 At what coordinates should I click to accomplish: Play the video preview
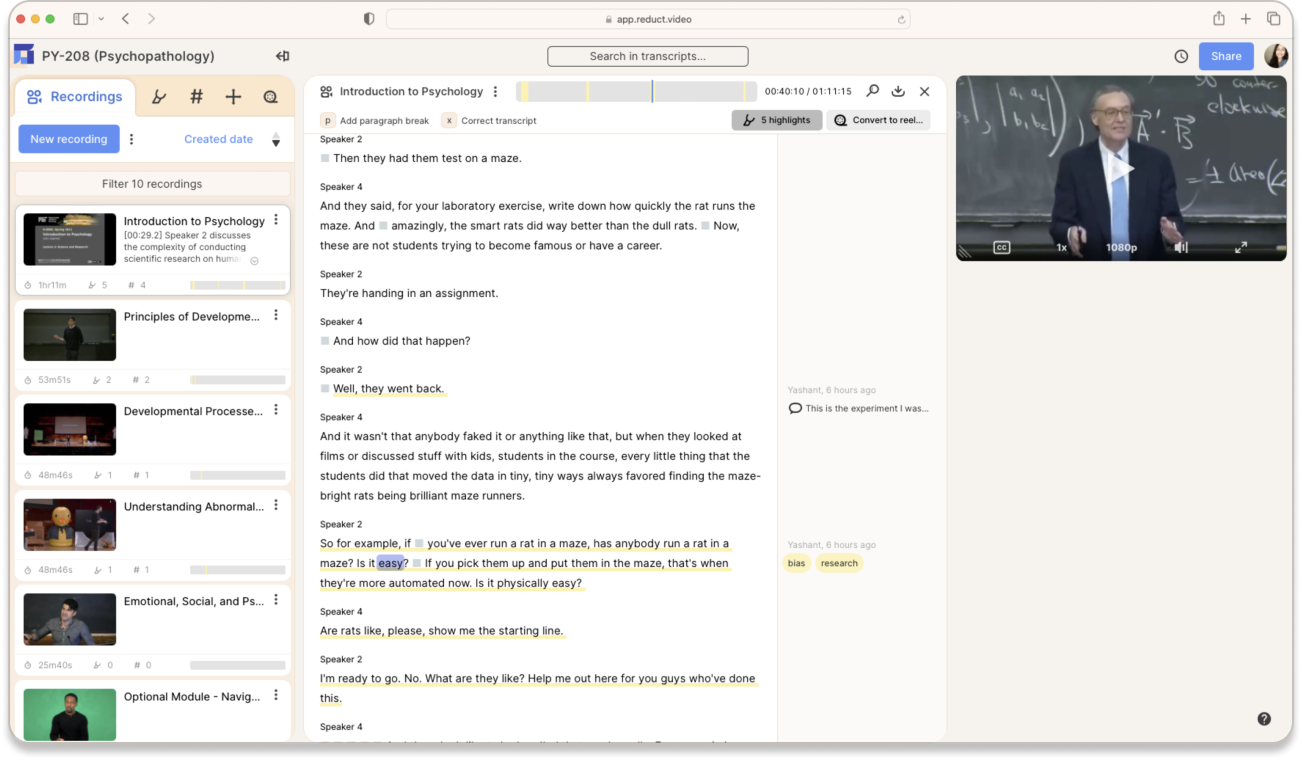1123,168
